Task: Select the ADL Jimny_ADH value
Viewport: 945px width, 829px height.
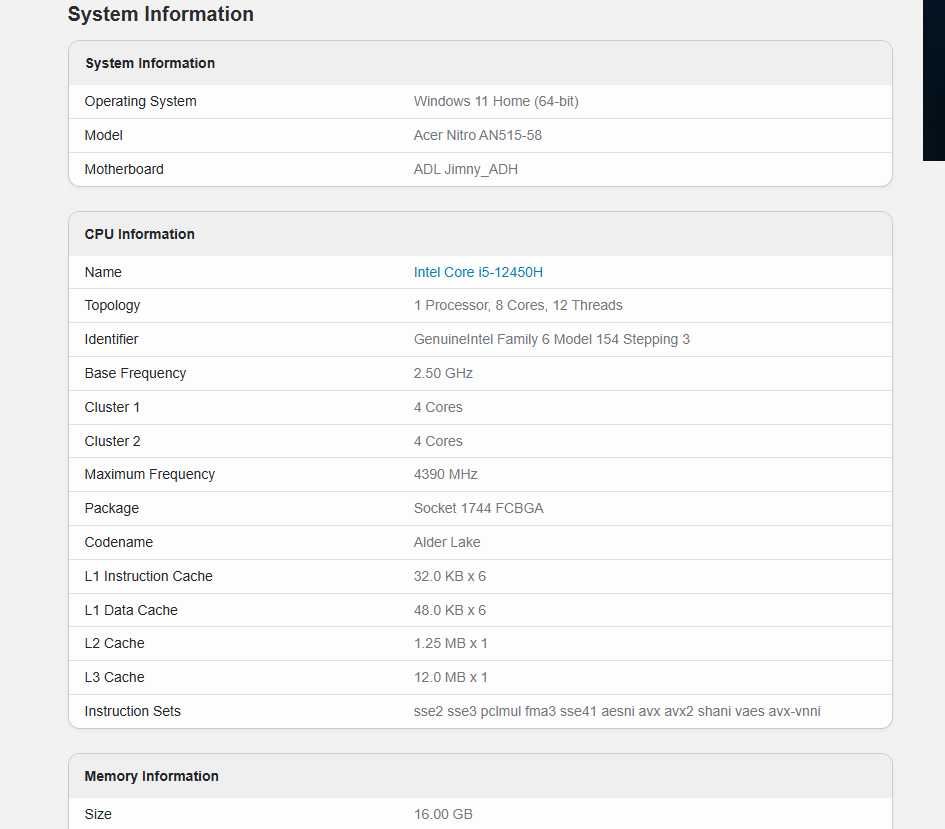Action: (x=465, y=169)
